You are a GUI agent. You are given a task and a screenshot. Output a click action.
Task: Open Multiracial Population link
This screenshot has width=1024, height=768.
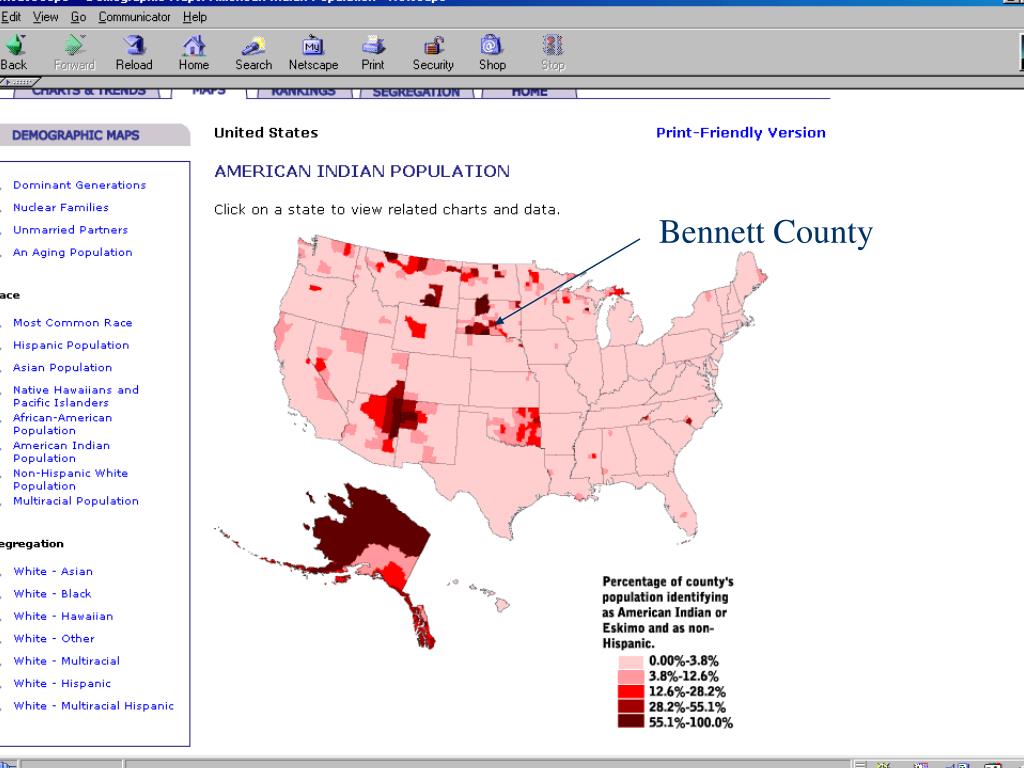pos(76,501)
